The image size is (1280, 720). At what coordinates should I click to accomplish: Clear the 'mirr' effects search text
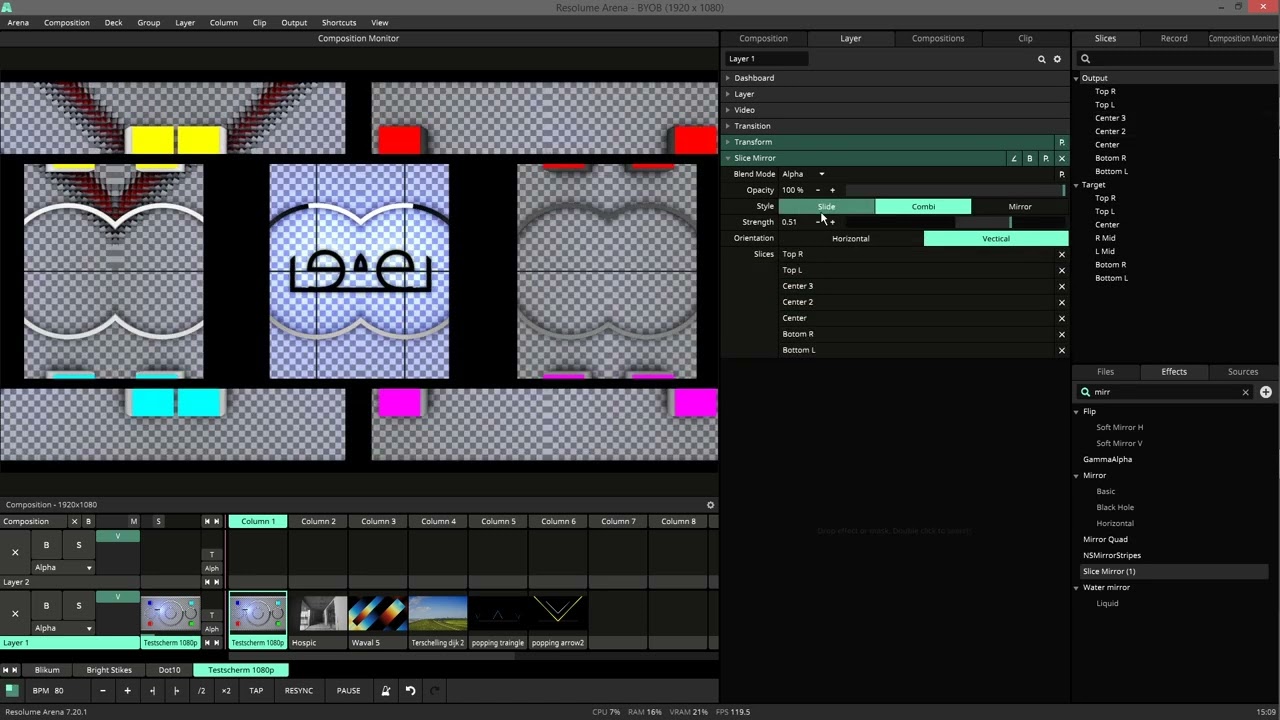click(1245, 392)
